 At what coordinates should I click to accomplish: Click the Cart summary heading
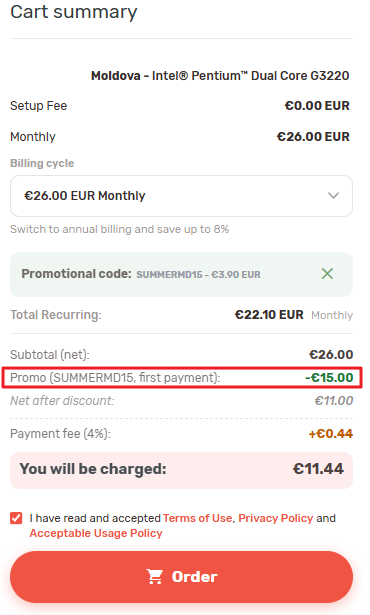coord(74,12)
